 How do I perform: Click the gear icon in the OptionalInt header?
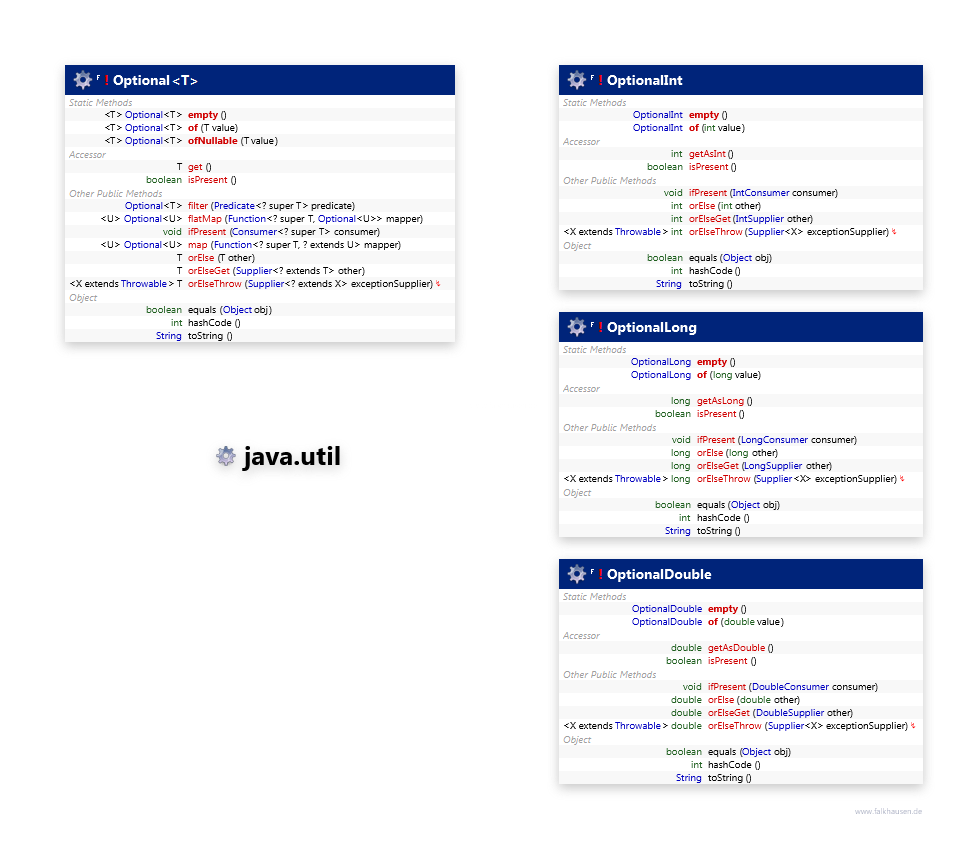pyautogui.click(x=576, y=80)
